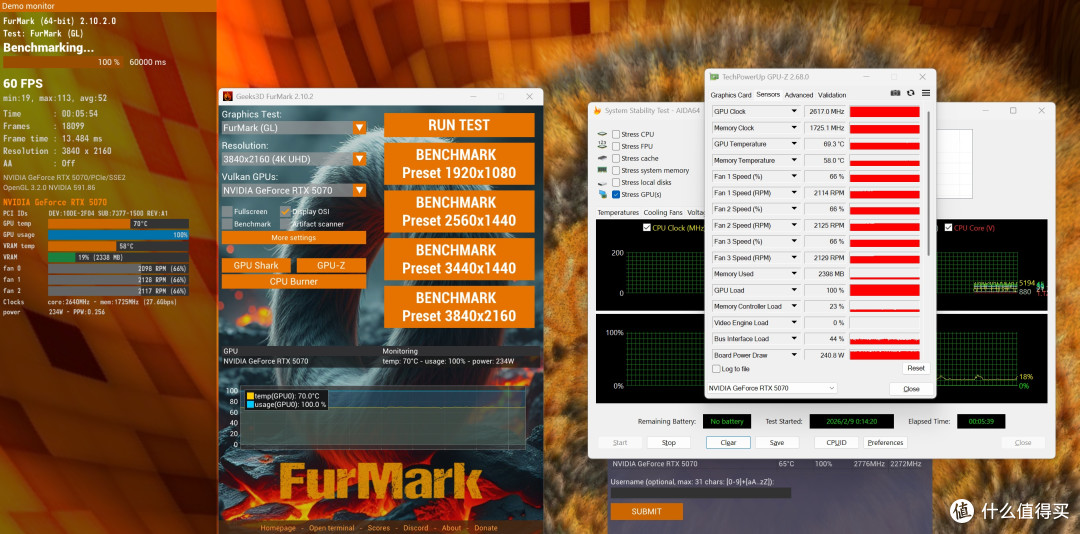Image resolution: width=1080 pixels, height=534 pixels.
Task: Open the Cooling Fans tab in AIDA64
Action: 663,213
